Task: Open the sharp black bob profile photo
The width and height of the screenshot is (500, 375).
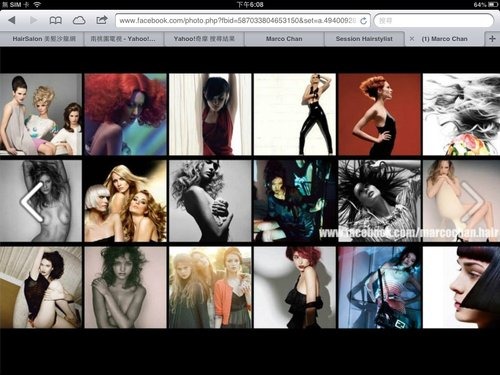Action: click(461, 287)
